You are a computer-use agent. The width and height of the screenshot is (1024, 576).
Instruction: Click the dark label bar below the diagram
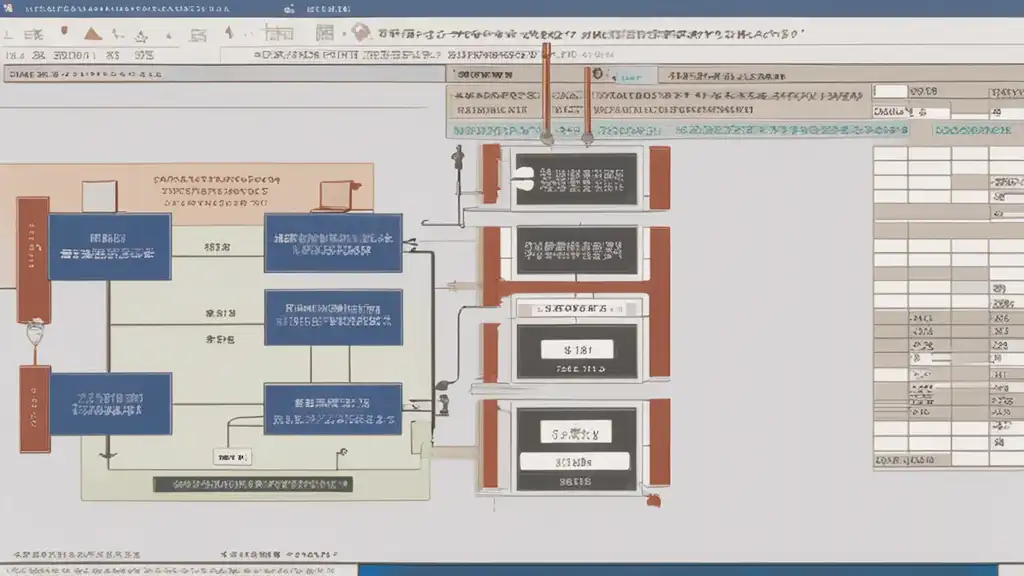(253, 484)
